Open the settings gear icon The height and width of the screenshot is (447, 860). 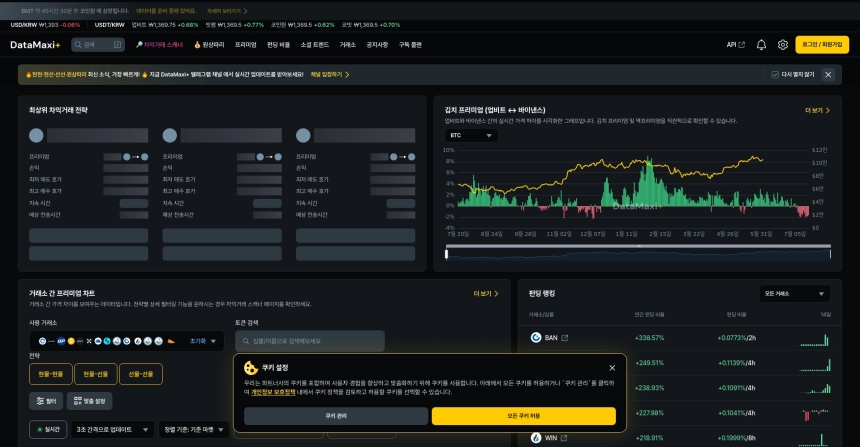click(783, 45)
